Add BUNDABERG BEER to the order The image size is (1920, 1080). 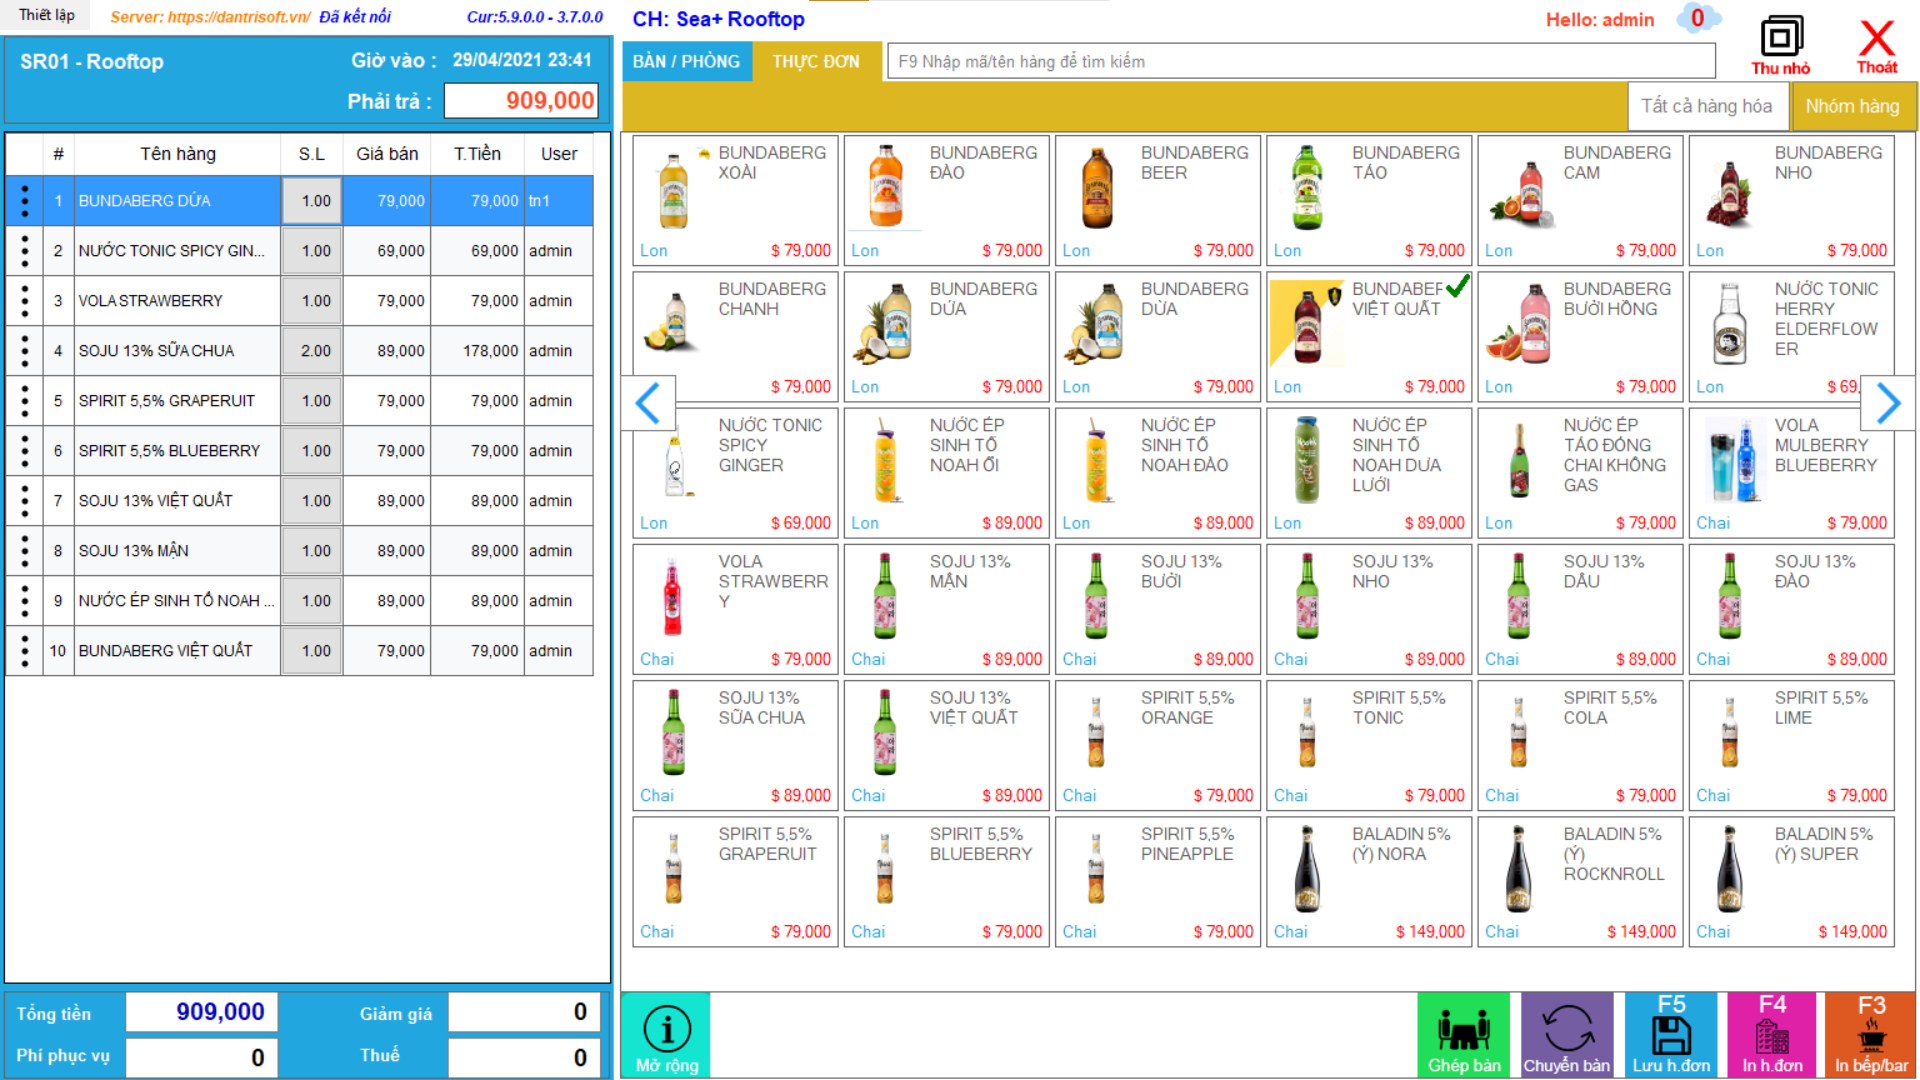point(1158,201)
